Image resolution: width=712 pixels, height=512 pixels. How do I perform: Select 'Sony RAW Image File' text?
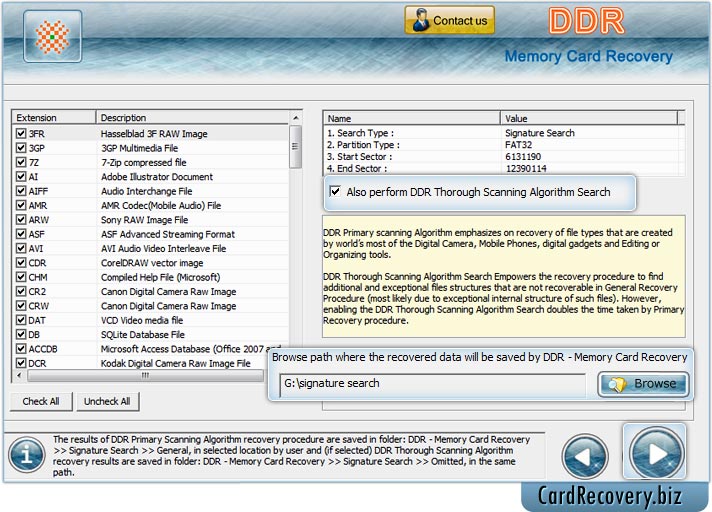tap(144, 220)
